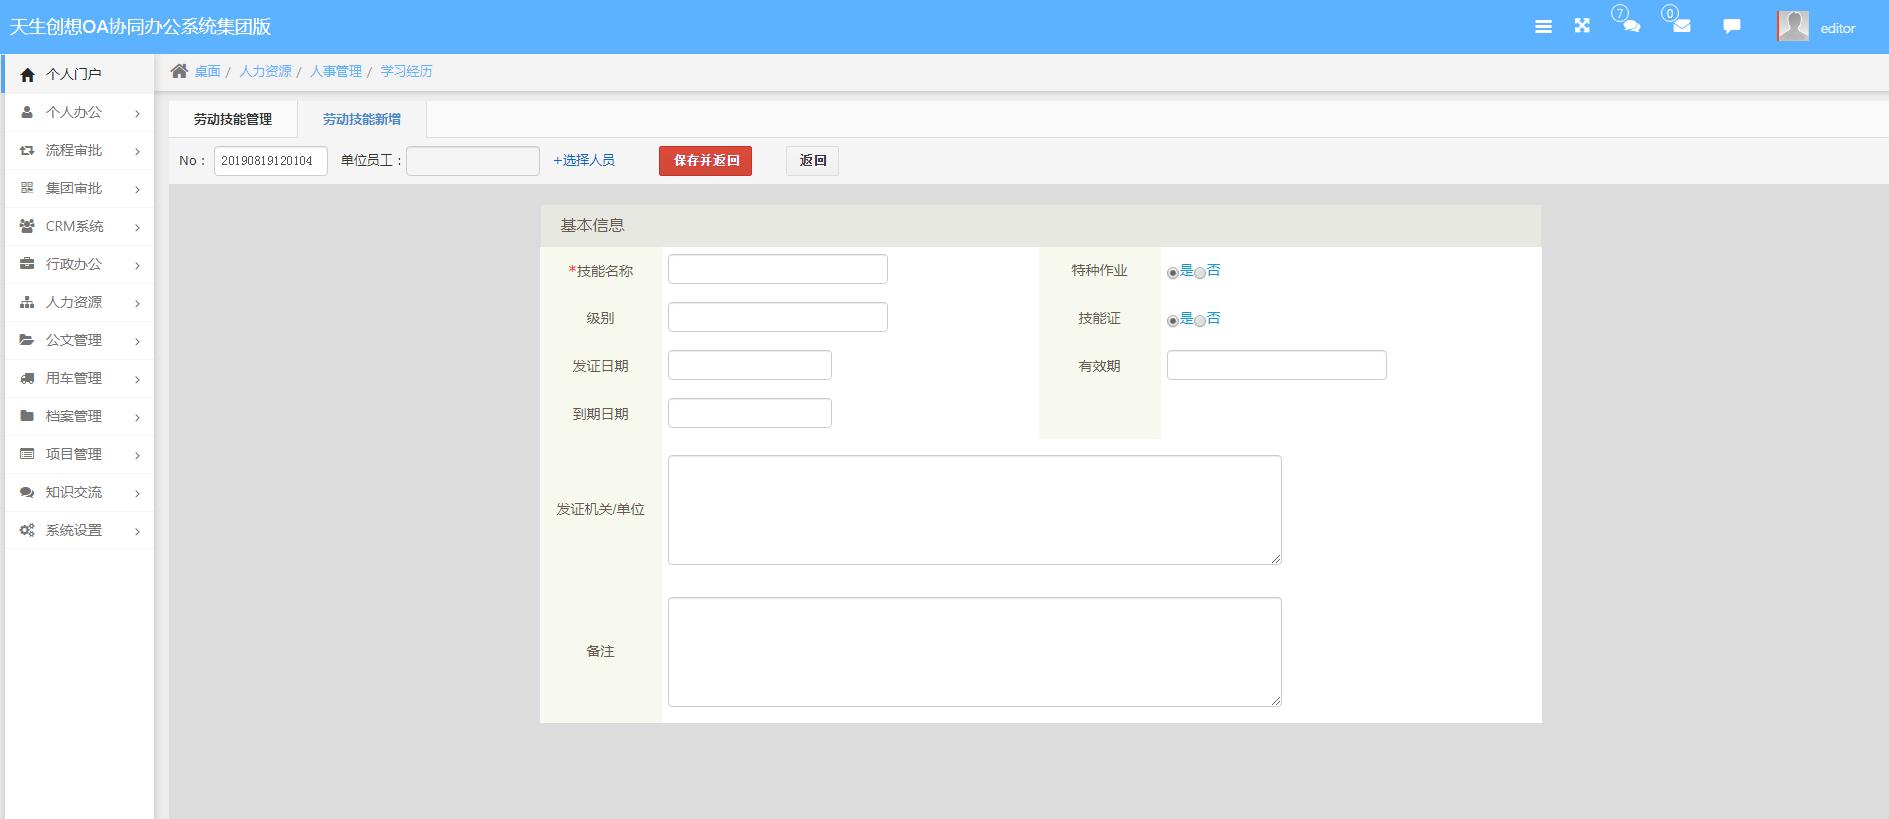
Task: Go to 人事管理 breadcrumb link
Action: pos(336,71)
